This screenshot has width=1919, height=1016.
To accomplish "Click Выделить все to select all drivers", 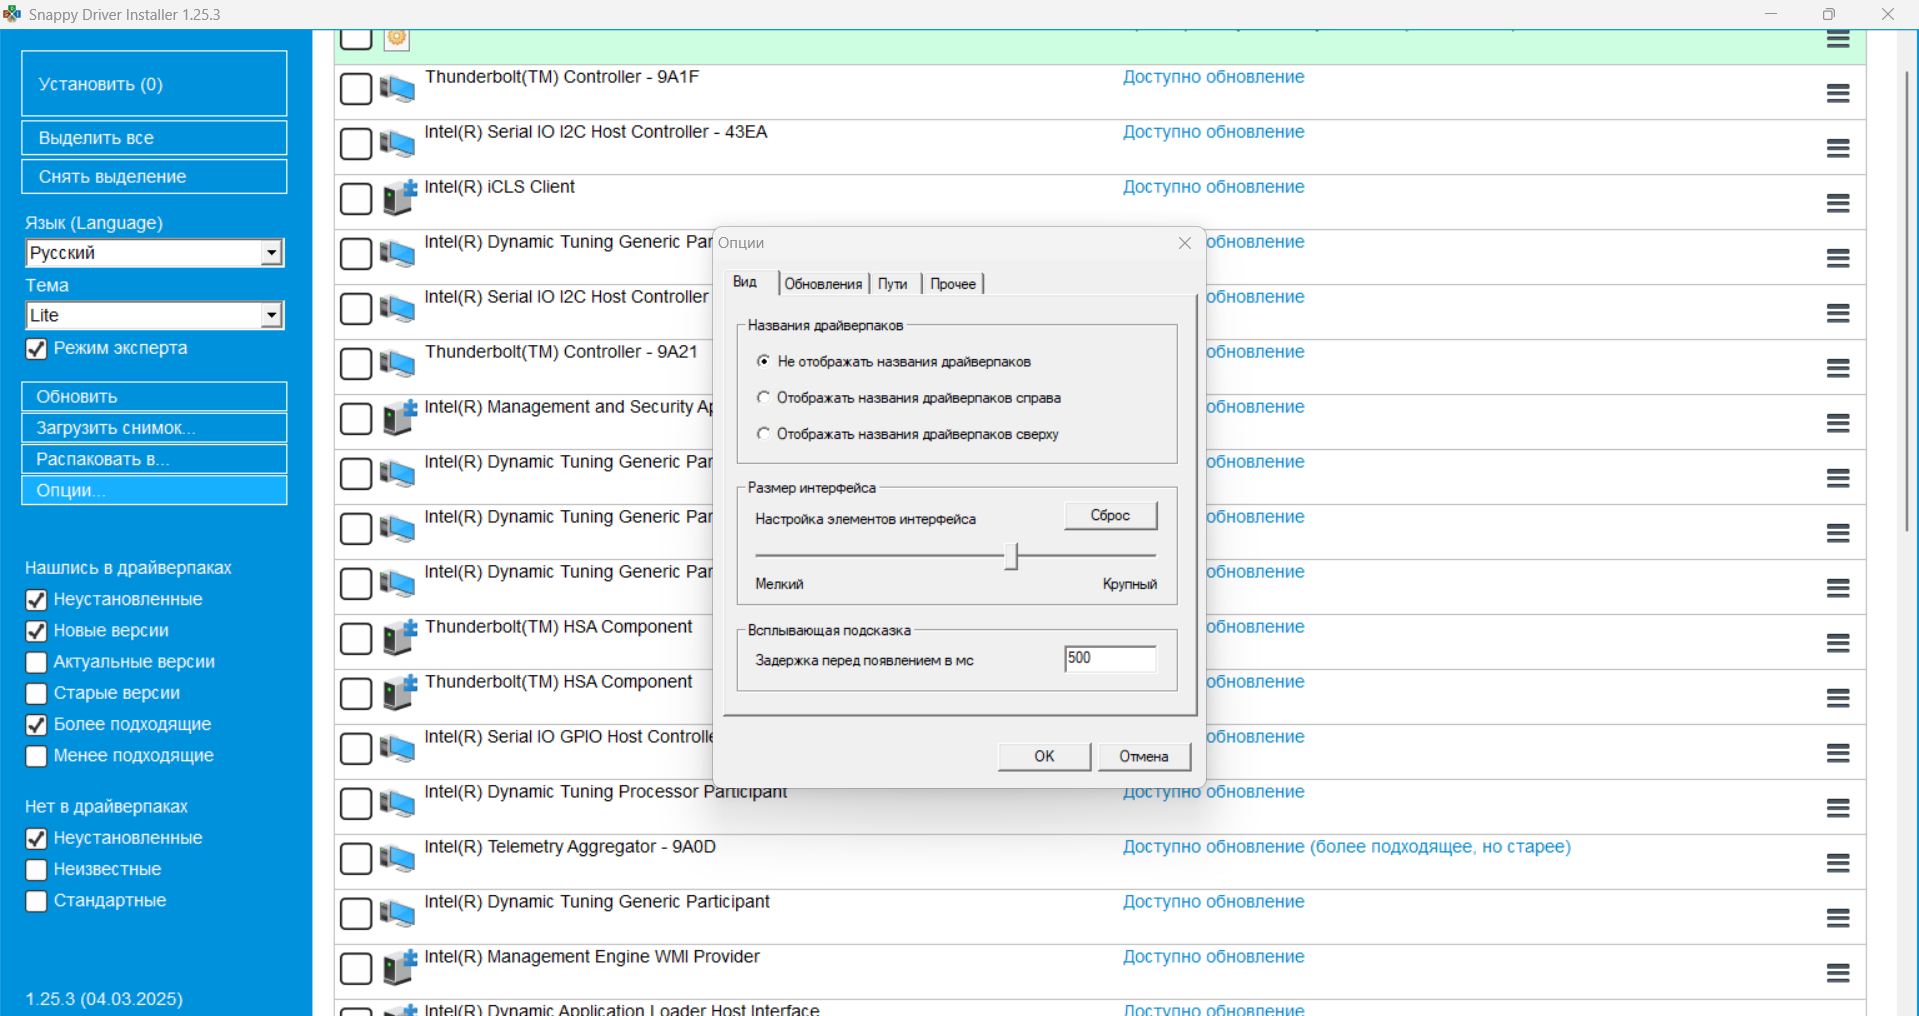I will coord(154,138).
